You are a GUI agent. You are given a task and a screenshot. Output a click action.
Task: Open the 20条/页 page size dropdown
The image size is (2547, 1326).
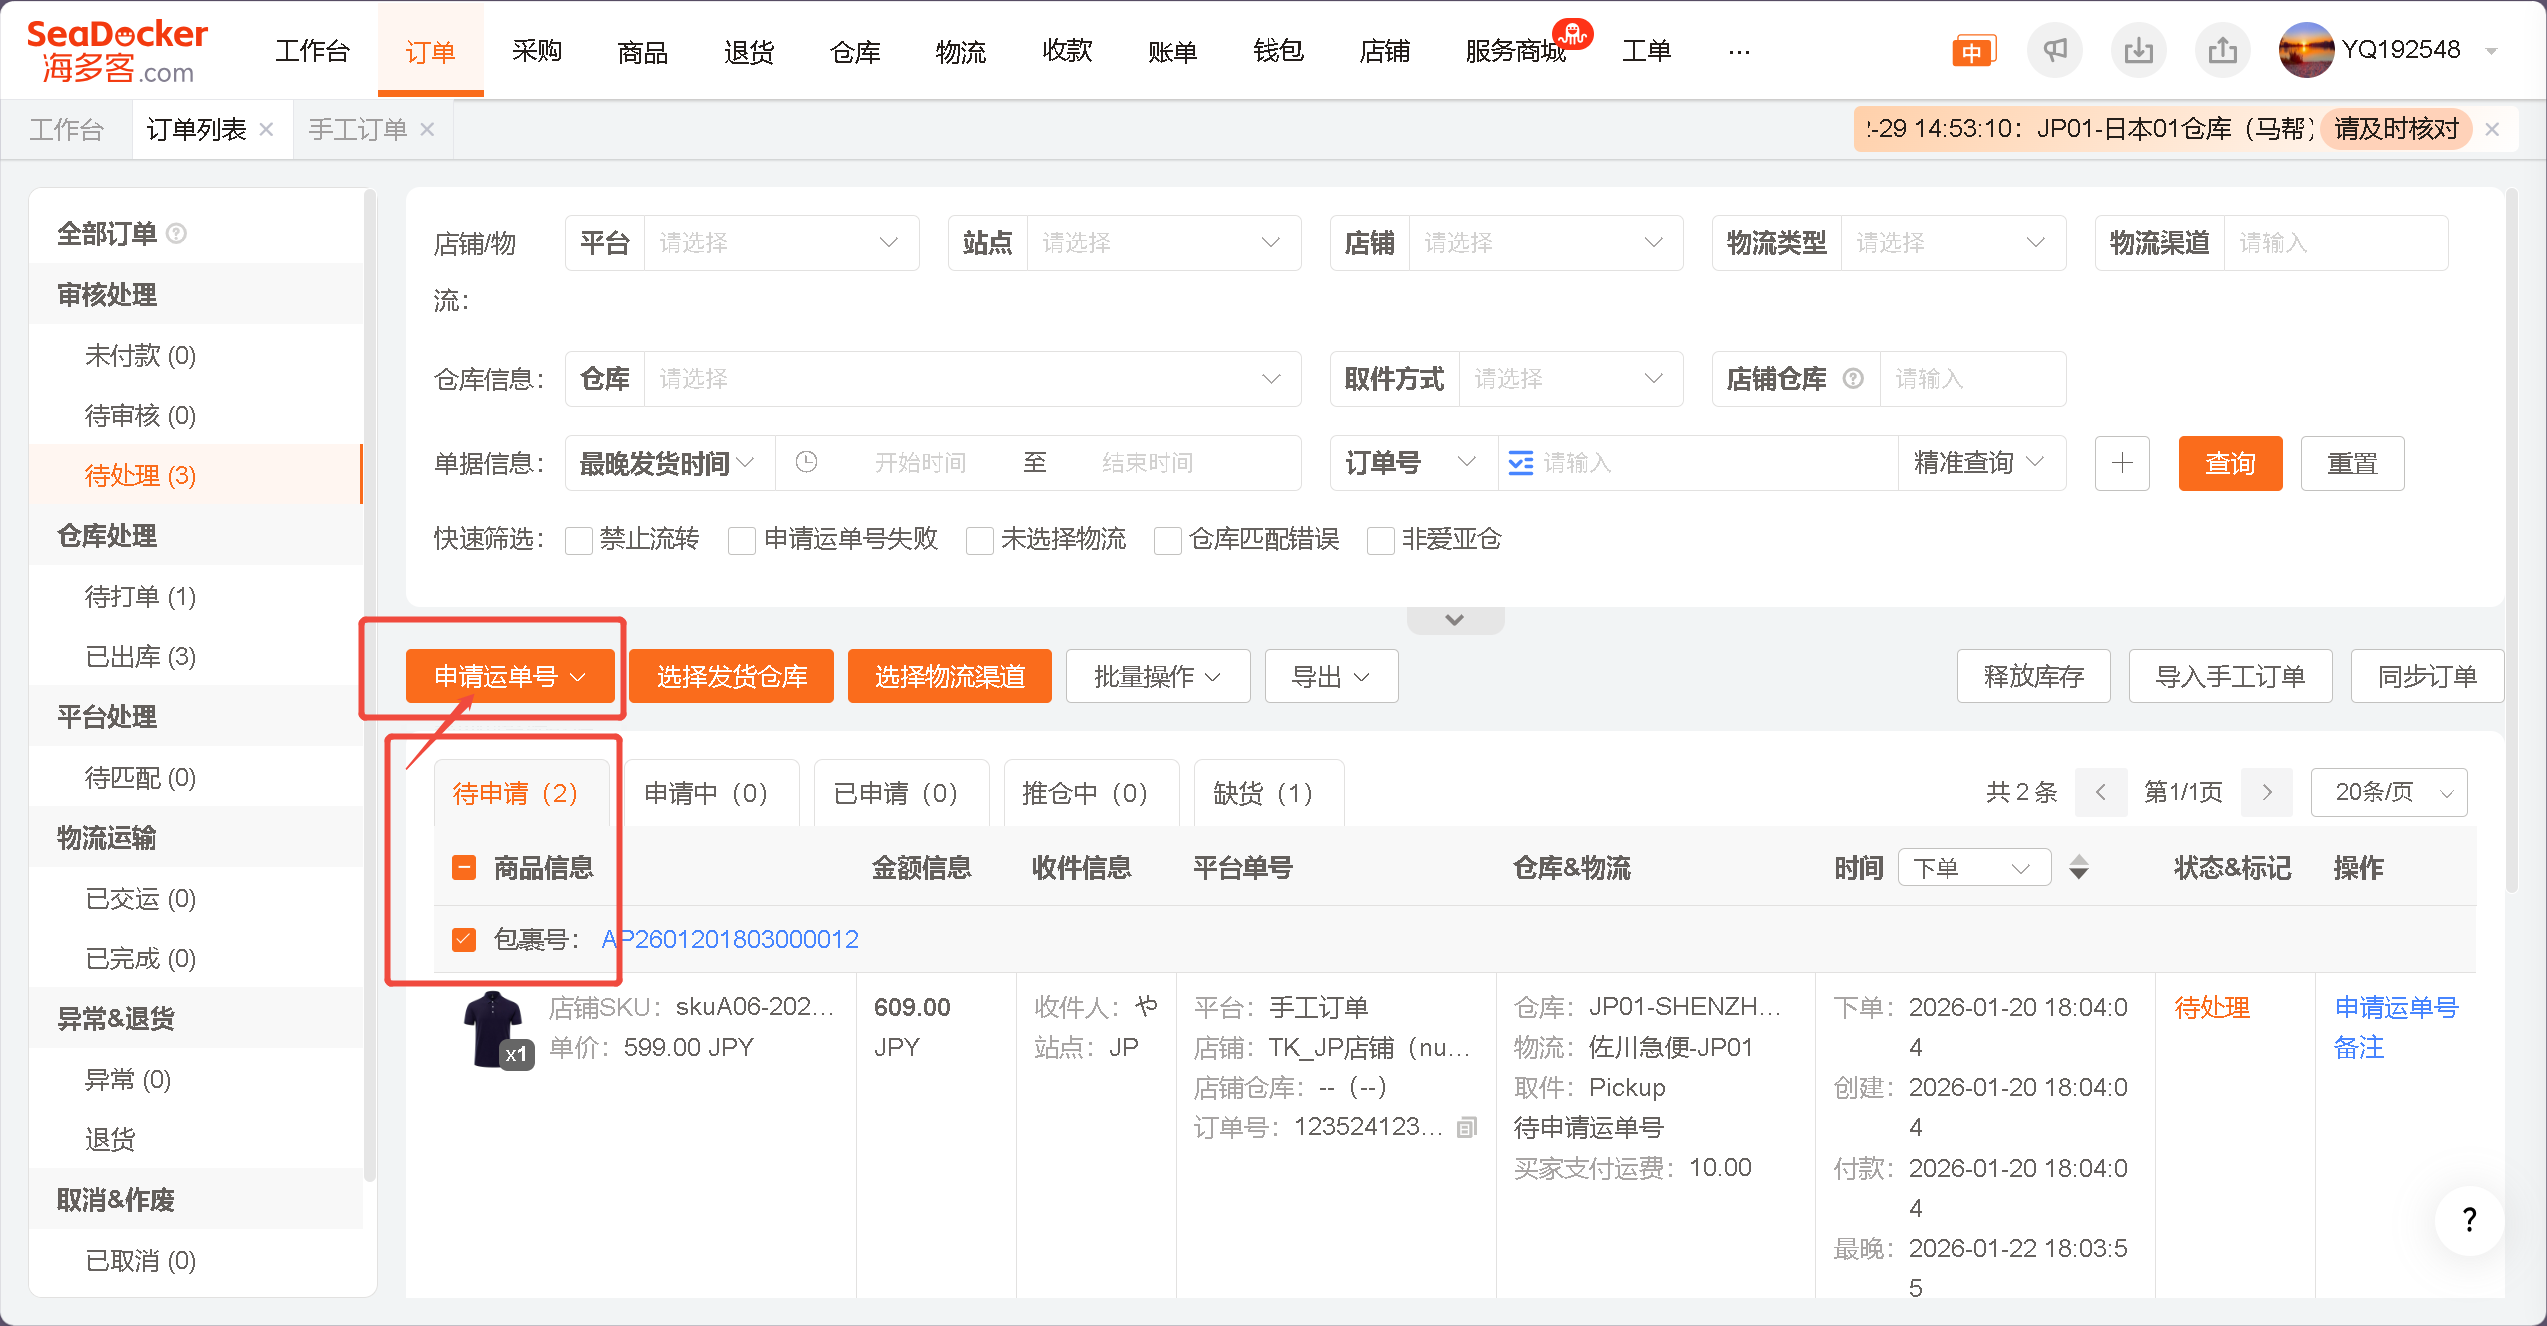click(2388, 793)
